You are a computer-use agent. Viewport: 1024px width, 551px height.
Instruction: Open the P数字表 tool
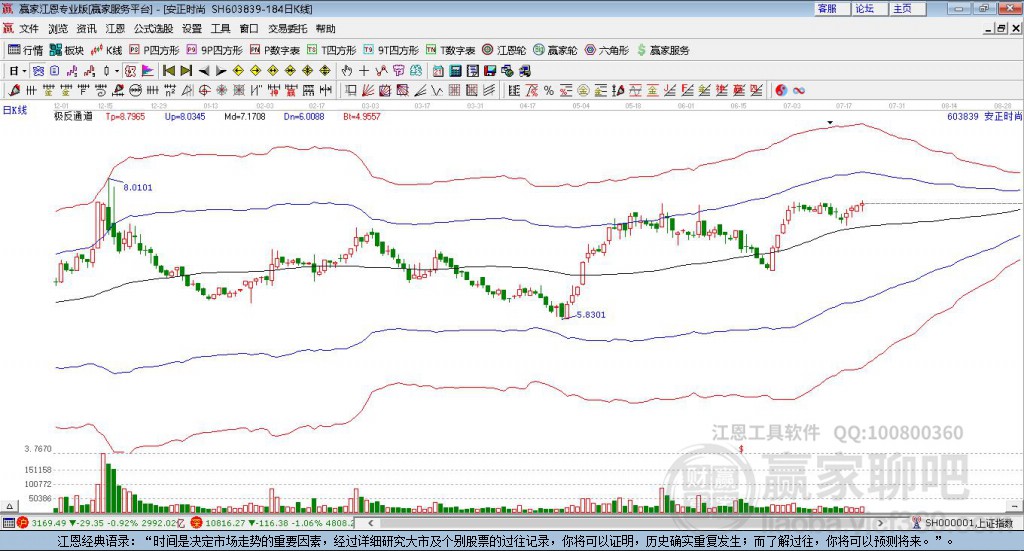tap(274, 50)
